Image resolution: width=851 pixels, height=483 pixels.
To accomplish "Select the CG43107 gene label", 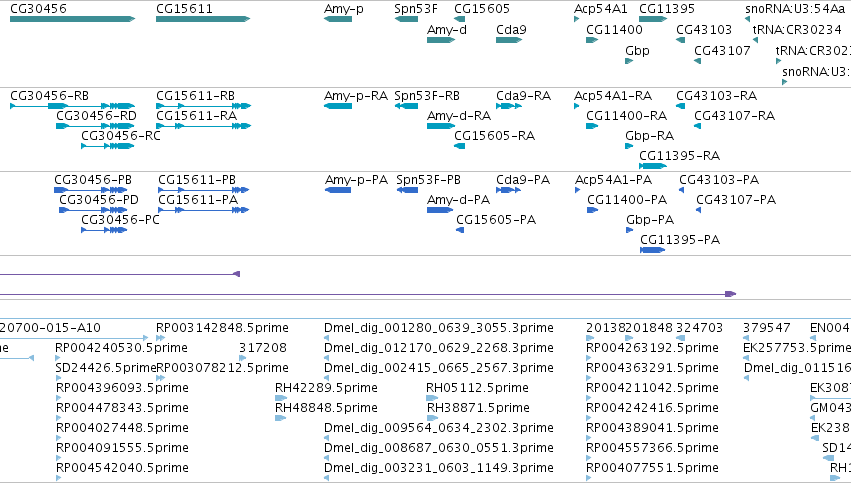I will (722, 51).
